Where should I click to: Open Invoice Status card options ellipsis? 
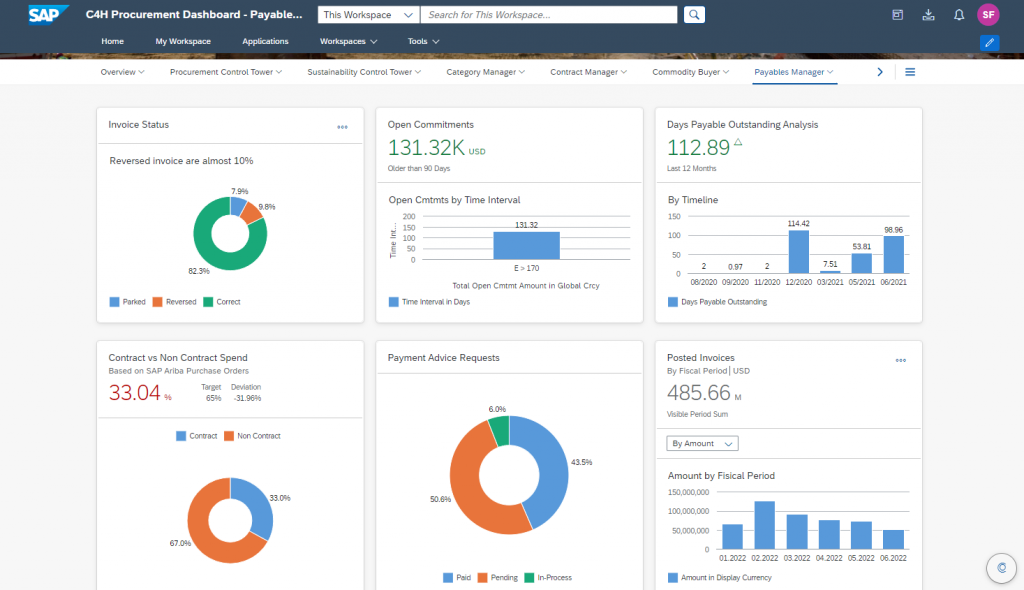(342, 127)
